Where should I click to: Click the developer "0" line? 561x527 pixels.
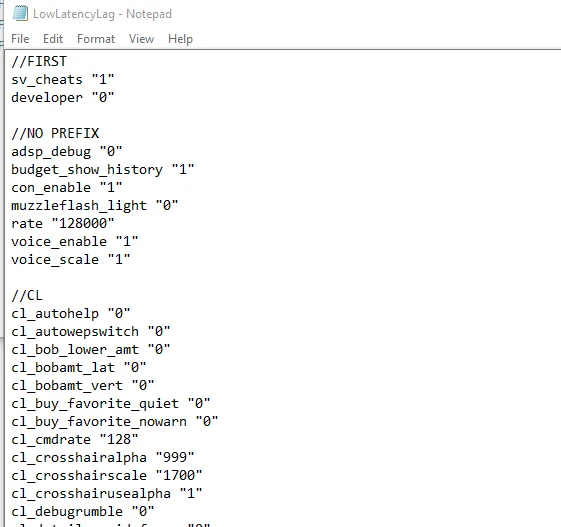coord(63,97)
